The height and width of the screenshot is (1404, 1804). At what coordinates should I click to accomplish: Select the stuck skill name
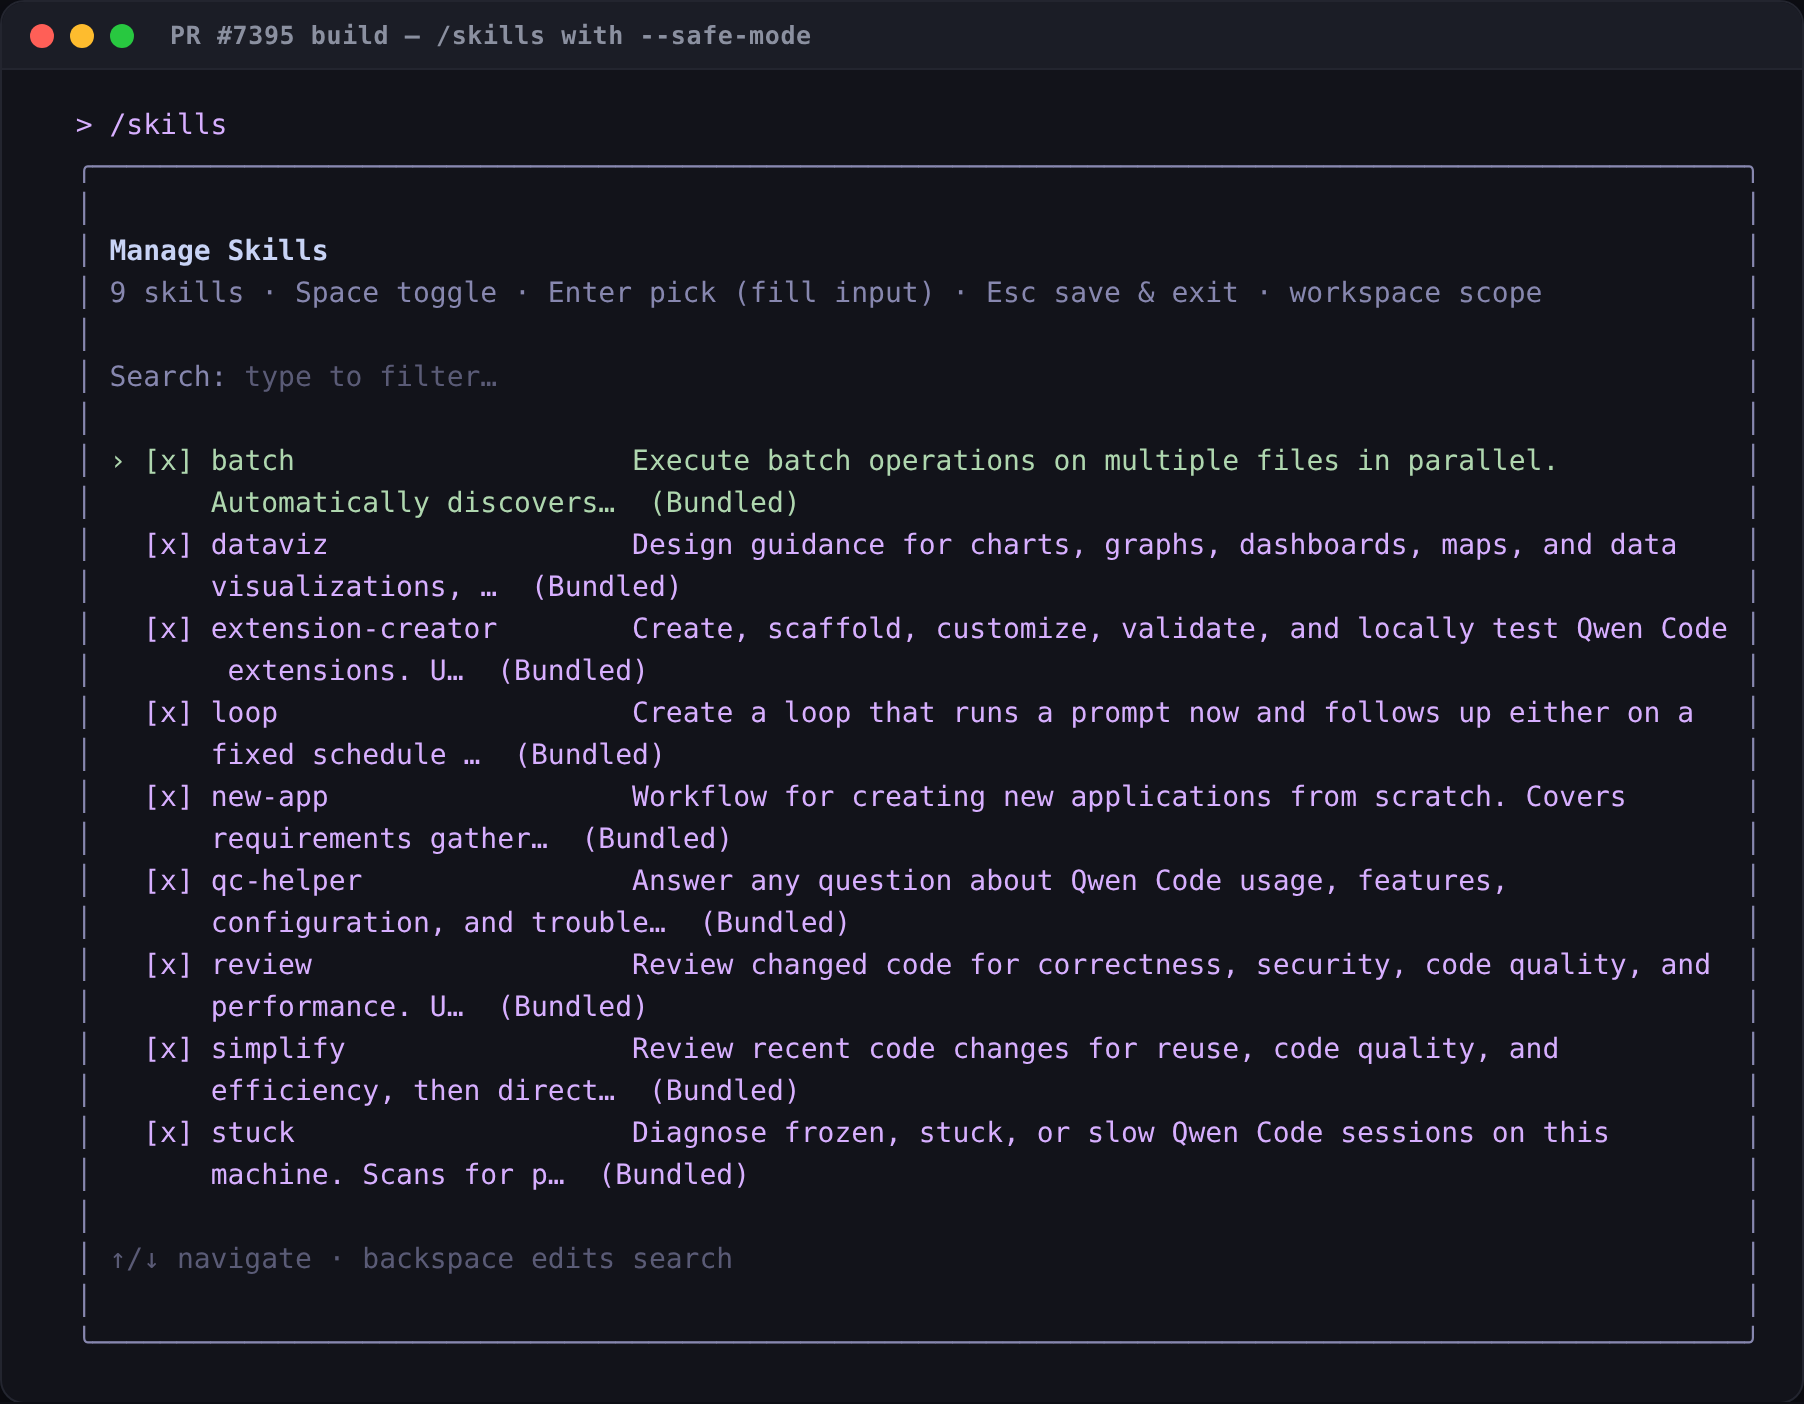click(x=253, y=1133)
